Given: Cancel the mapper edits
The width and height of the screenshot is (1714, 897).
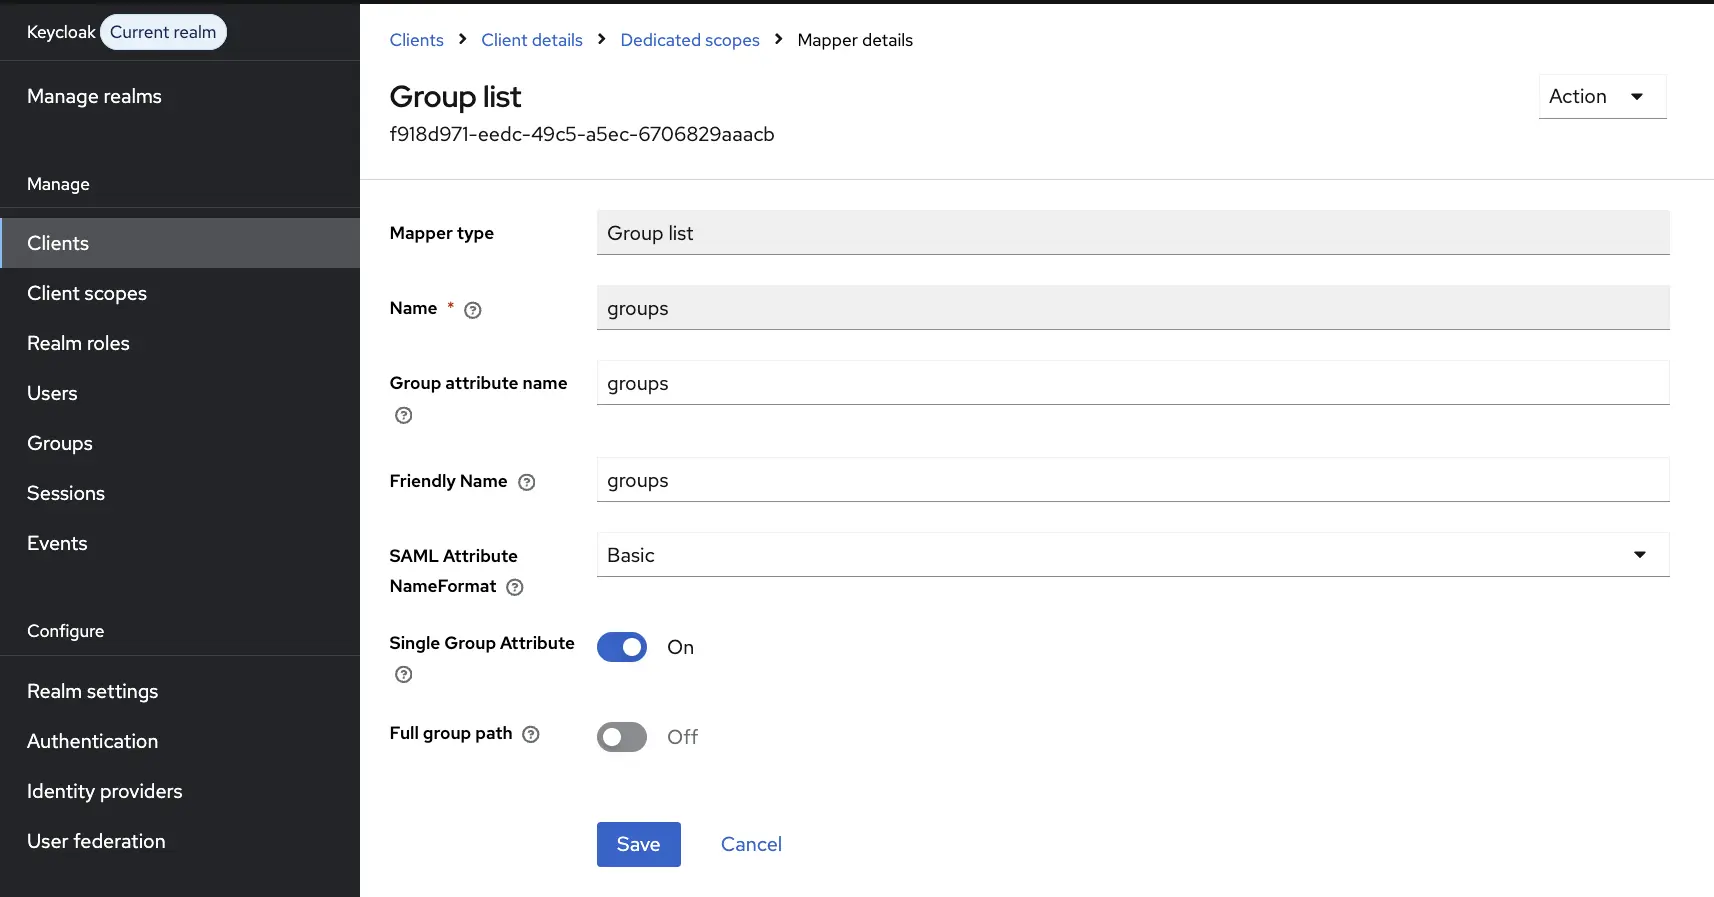Looking at the screenshot, I should coord(751,844).
